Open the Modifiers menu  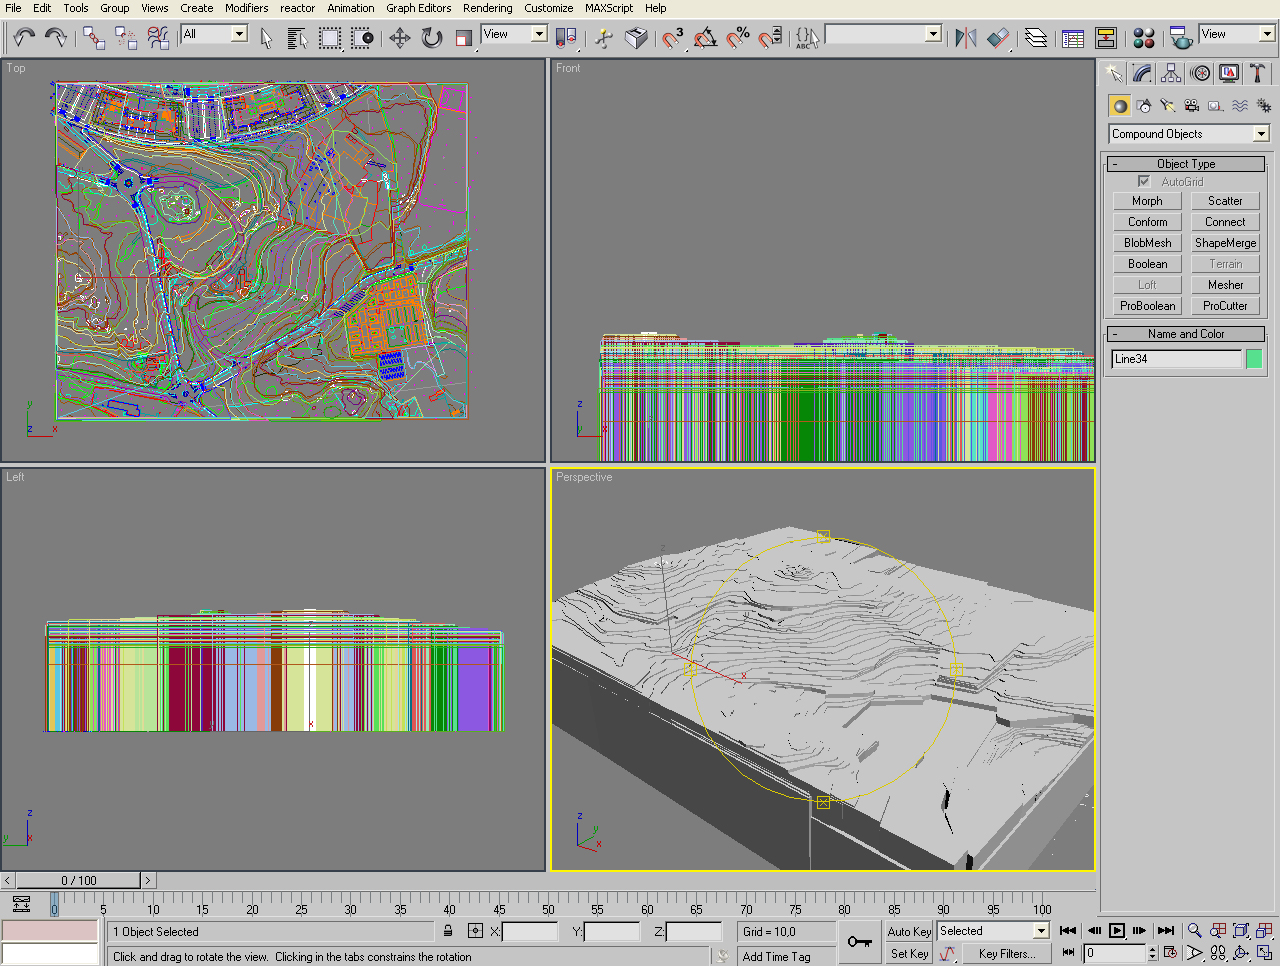(246, 8)
